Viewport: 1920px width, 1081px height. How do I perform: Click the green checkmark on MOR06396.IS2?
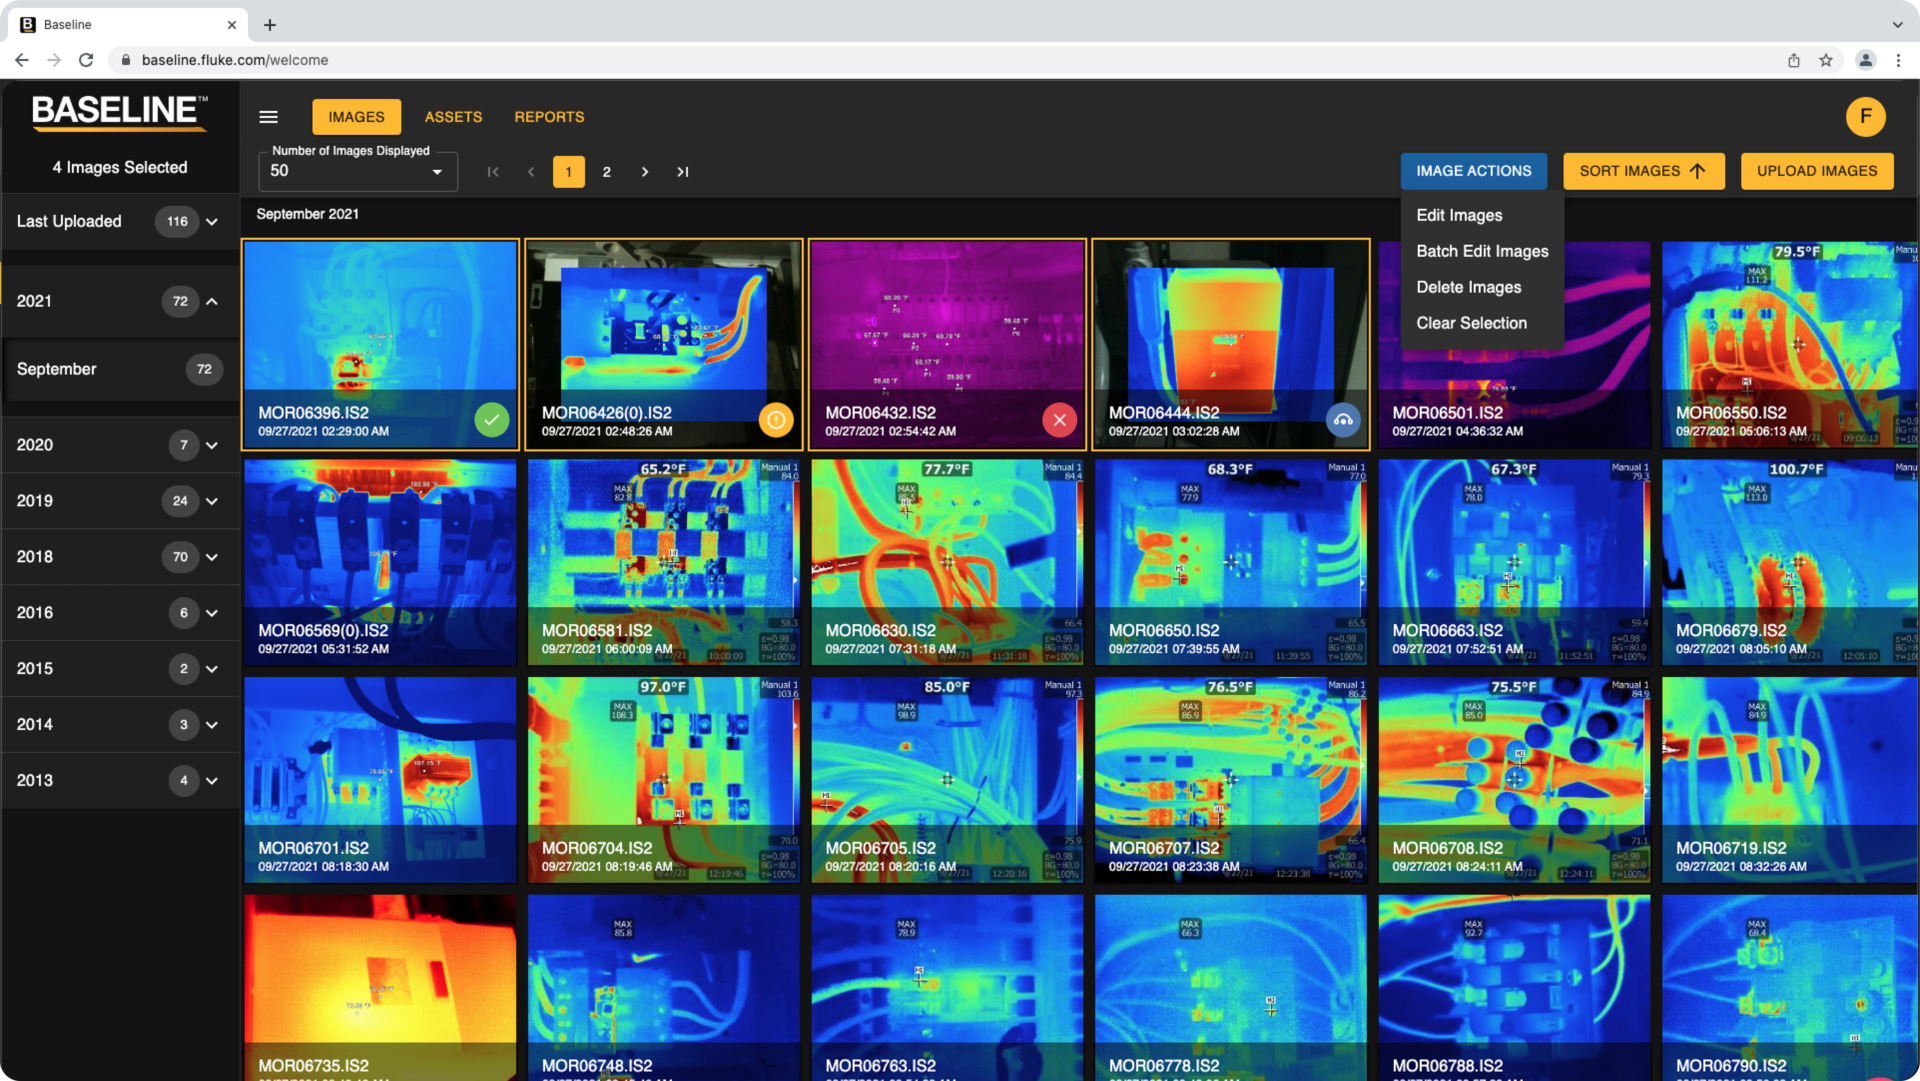[x=491, y=420]
